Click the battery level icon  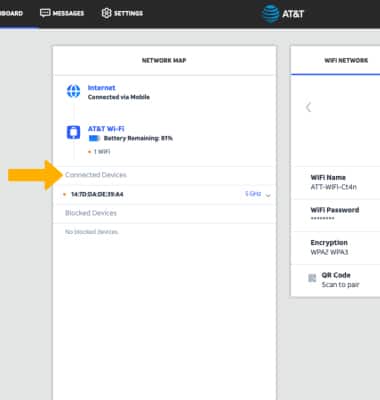(x=94, y=138)
